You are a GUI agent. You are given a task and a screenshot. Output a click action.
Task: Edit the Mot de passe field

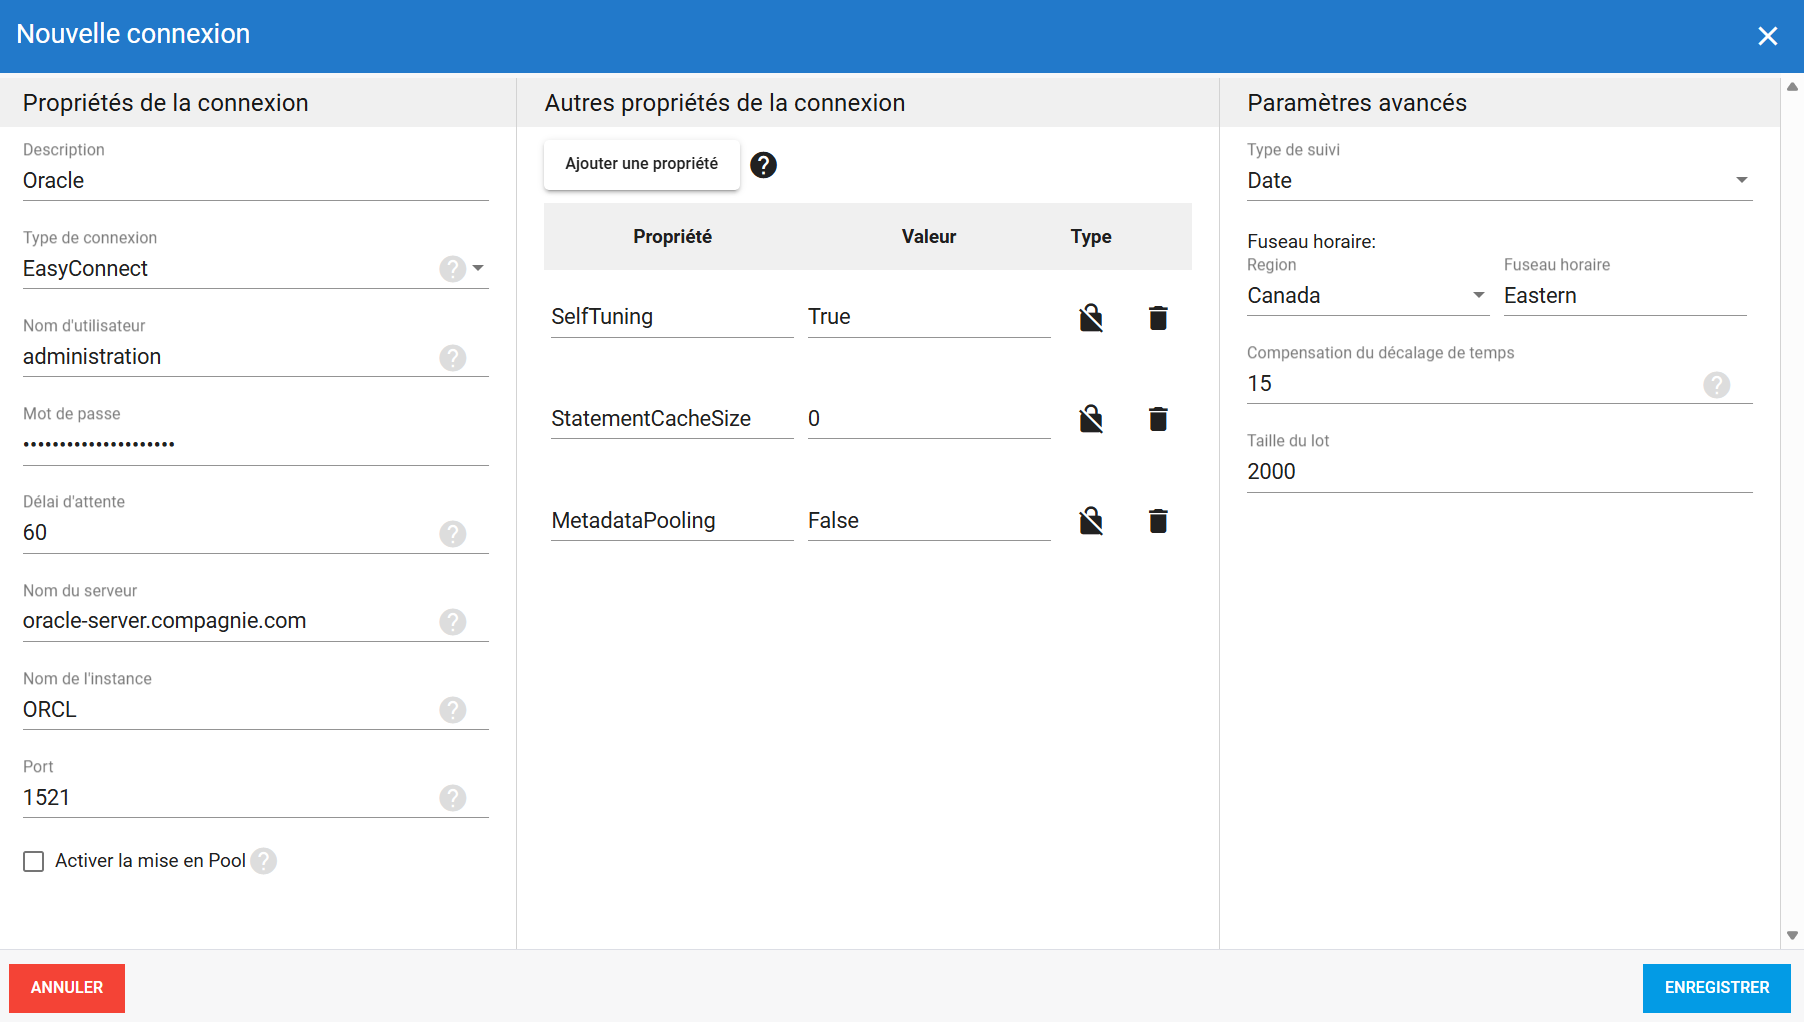click(256, 445)
